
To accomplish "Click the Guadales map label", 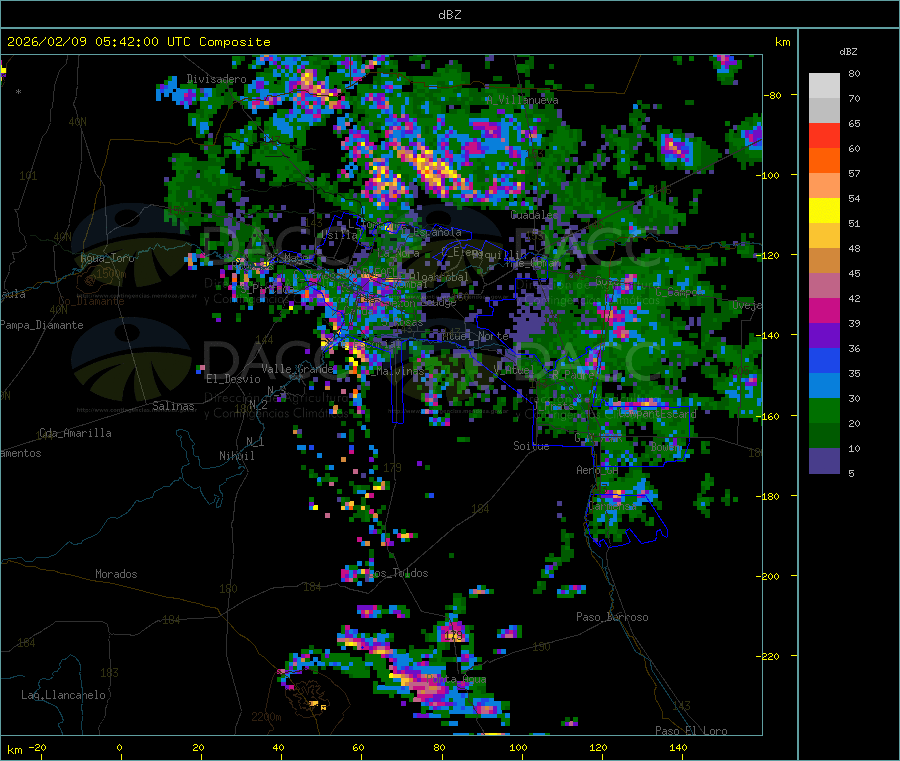I will click(534, 215).
